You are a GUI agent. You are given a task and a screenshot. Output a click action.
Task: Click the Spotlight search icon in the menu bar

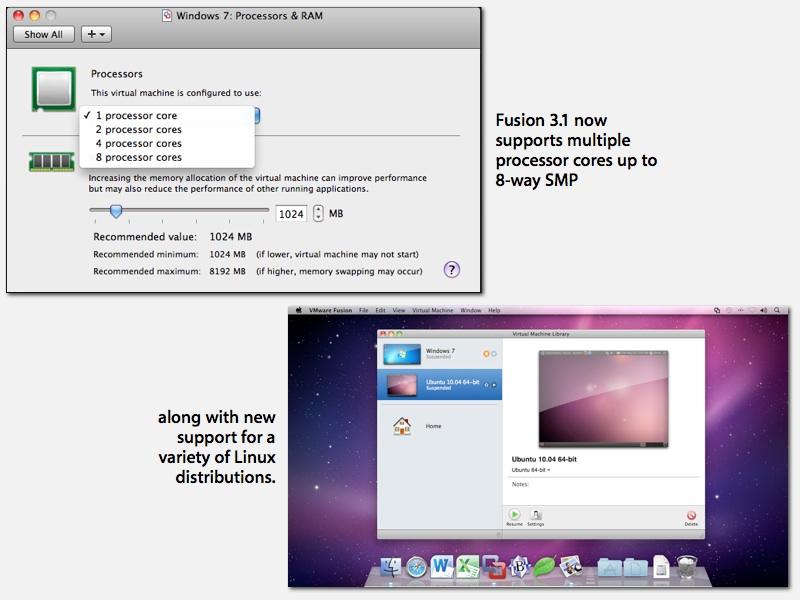(777, 310)
